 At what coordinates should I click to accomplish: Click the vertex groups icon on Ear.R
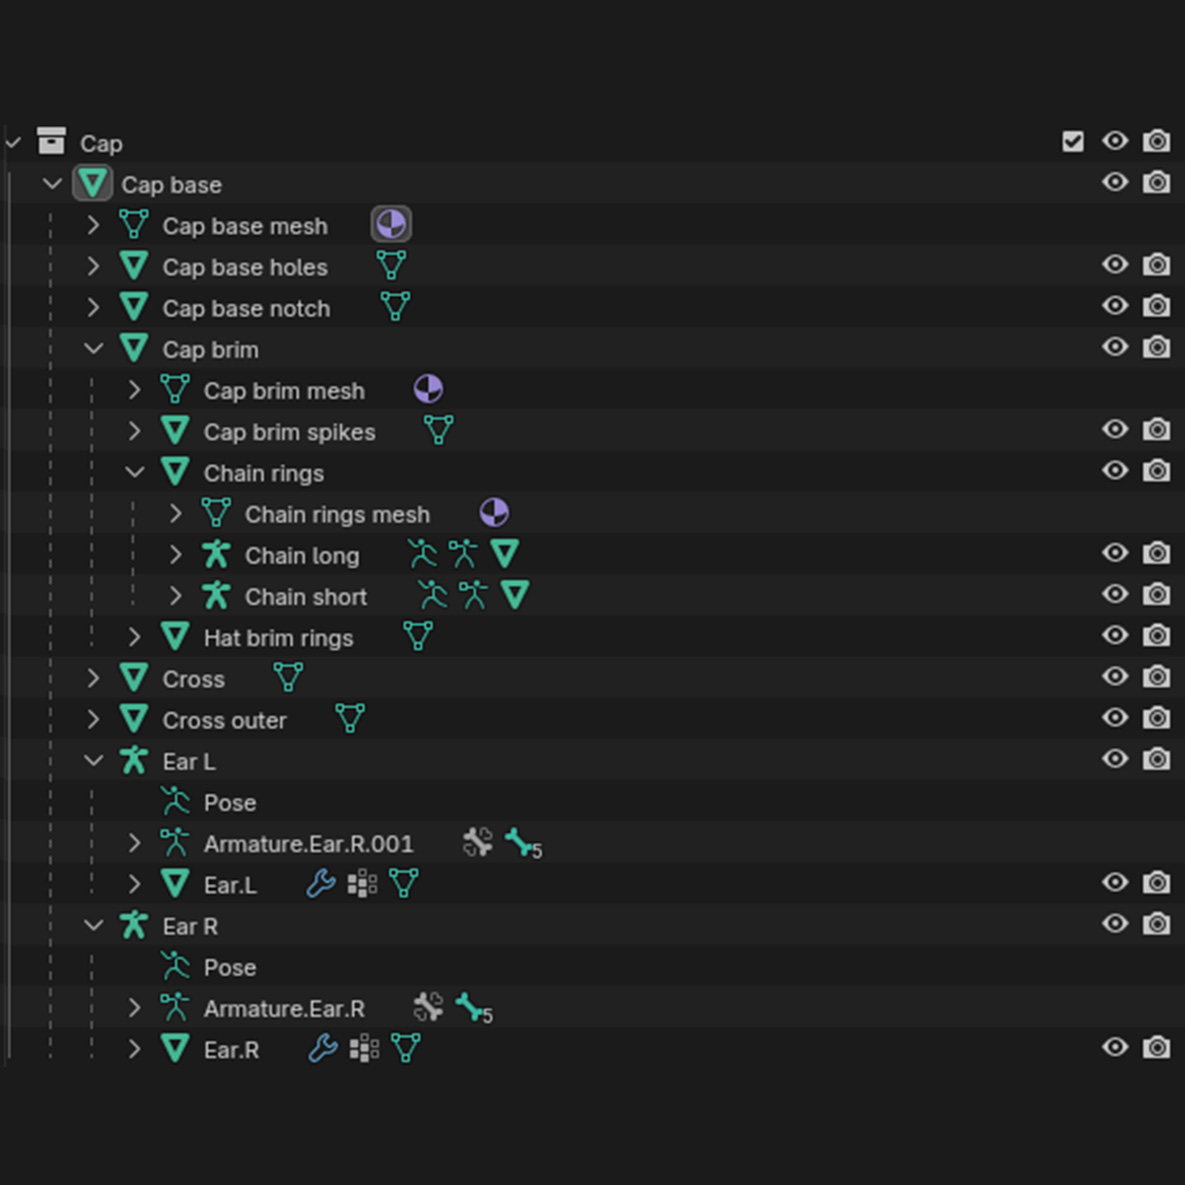(x=364, y=1049)
